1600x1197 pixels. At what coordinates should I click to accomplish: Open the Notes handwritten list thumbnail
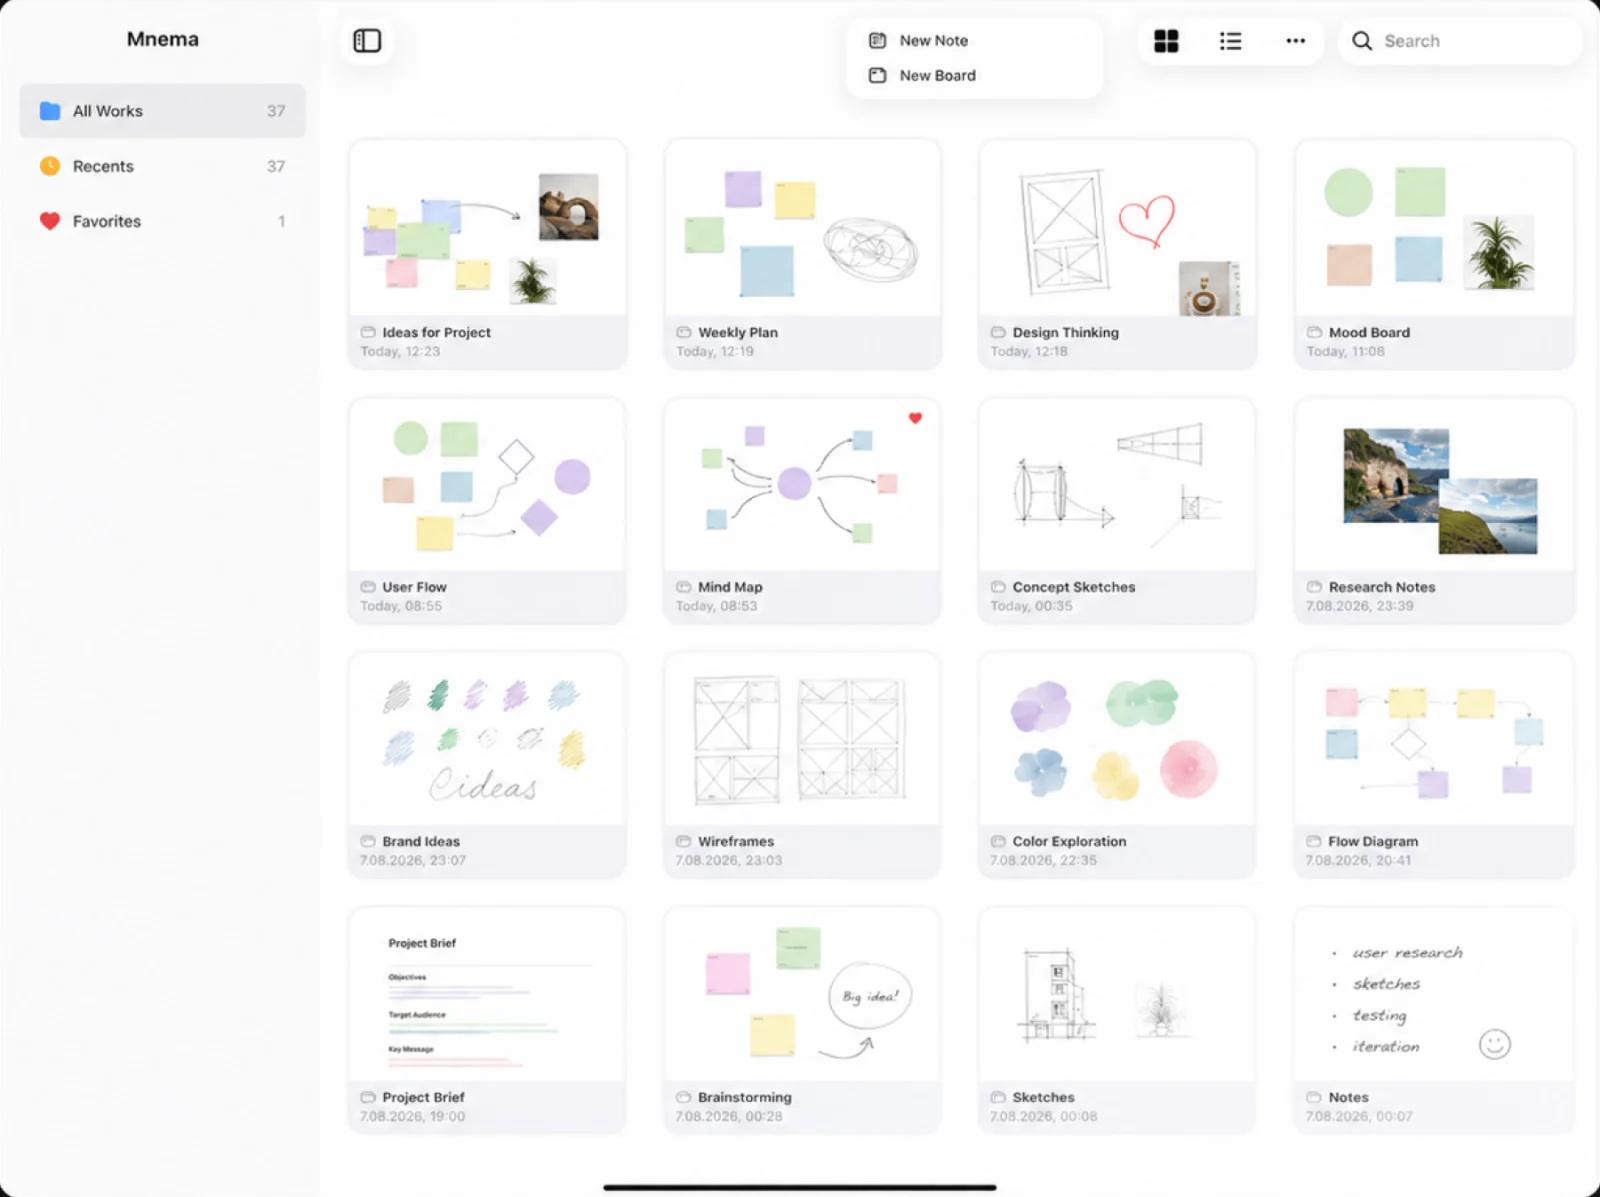pos(1434,995)
